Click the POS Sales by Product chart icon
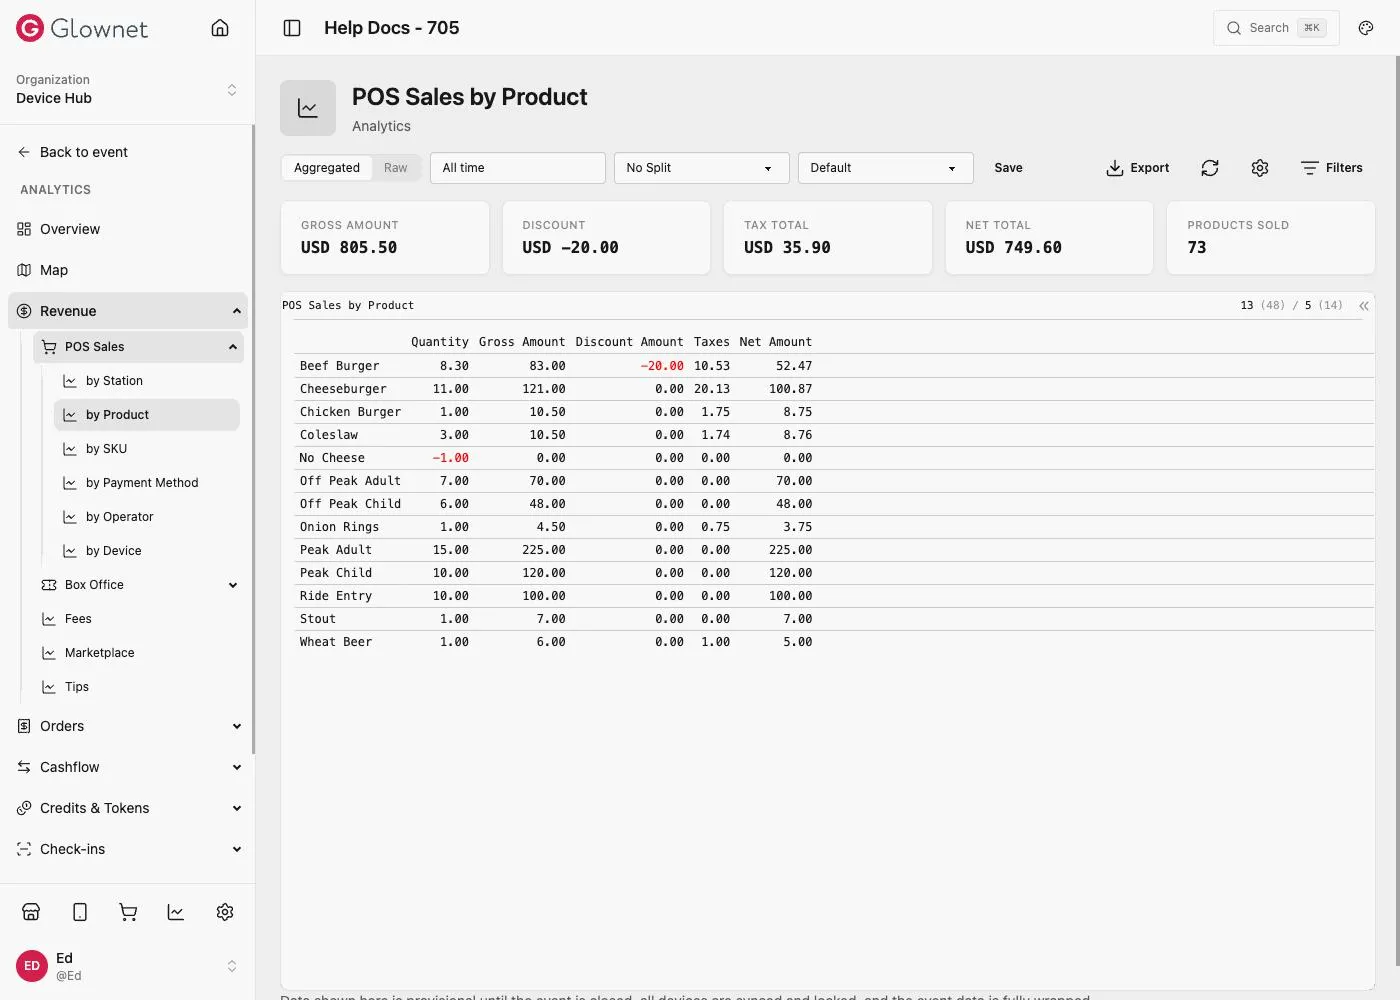This screenshot has height=1000, width=1400. click(308, 108)
